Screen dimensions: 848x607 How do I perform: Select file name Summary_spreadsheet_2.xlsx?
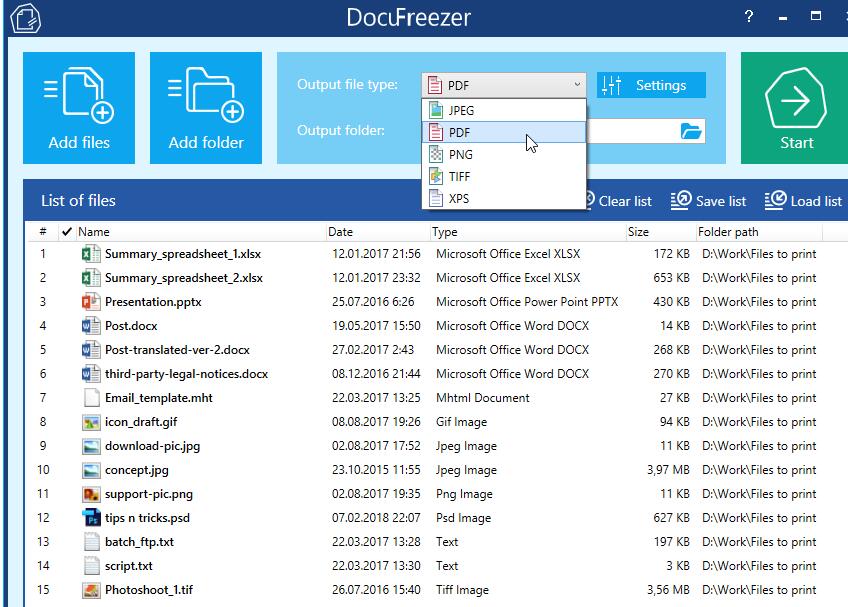tap(184, 278)
